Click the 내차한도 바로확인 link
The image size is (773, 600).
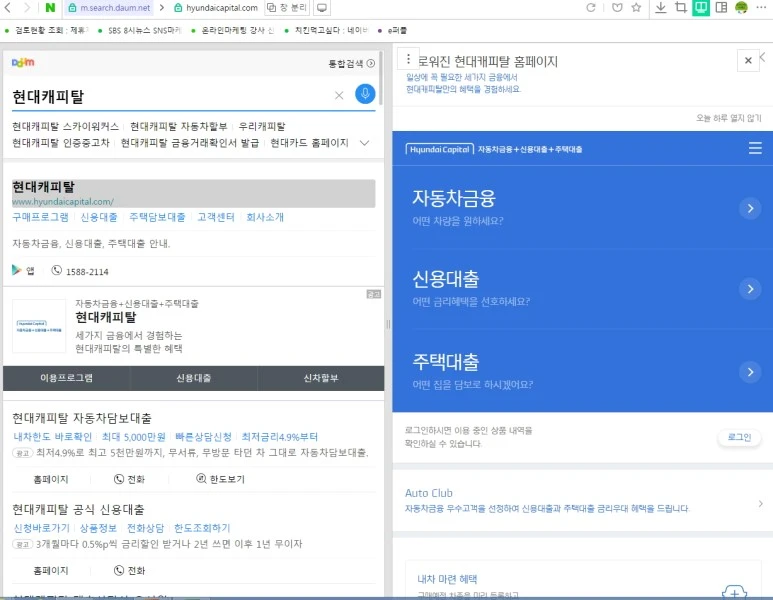[x=53, y=437]
